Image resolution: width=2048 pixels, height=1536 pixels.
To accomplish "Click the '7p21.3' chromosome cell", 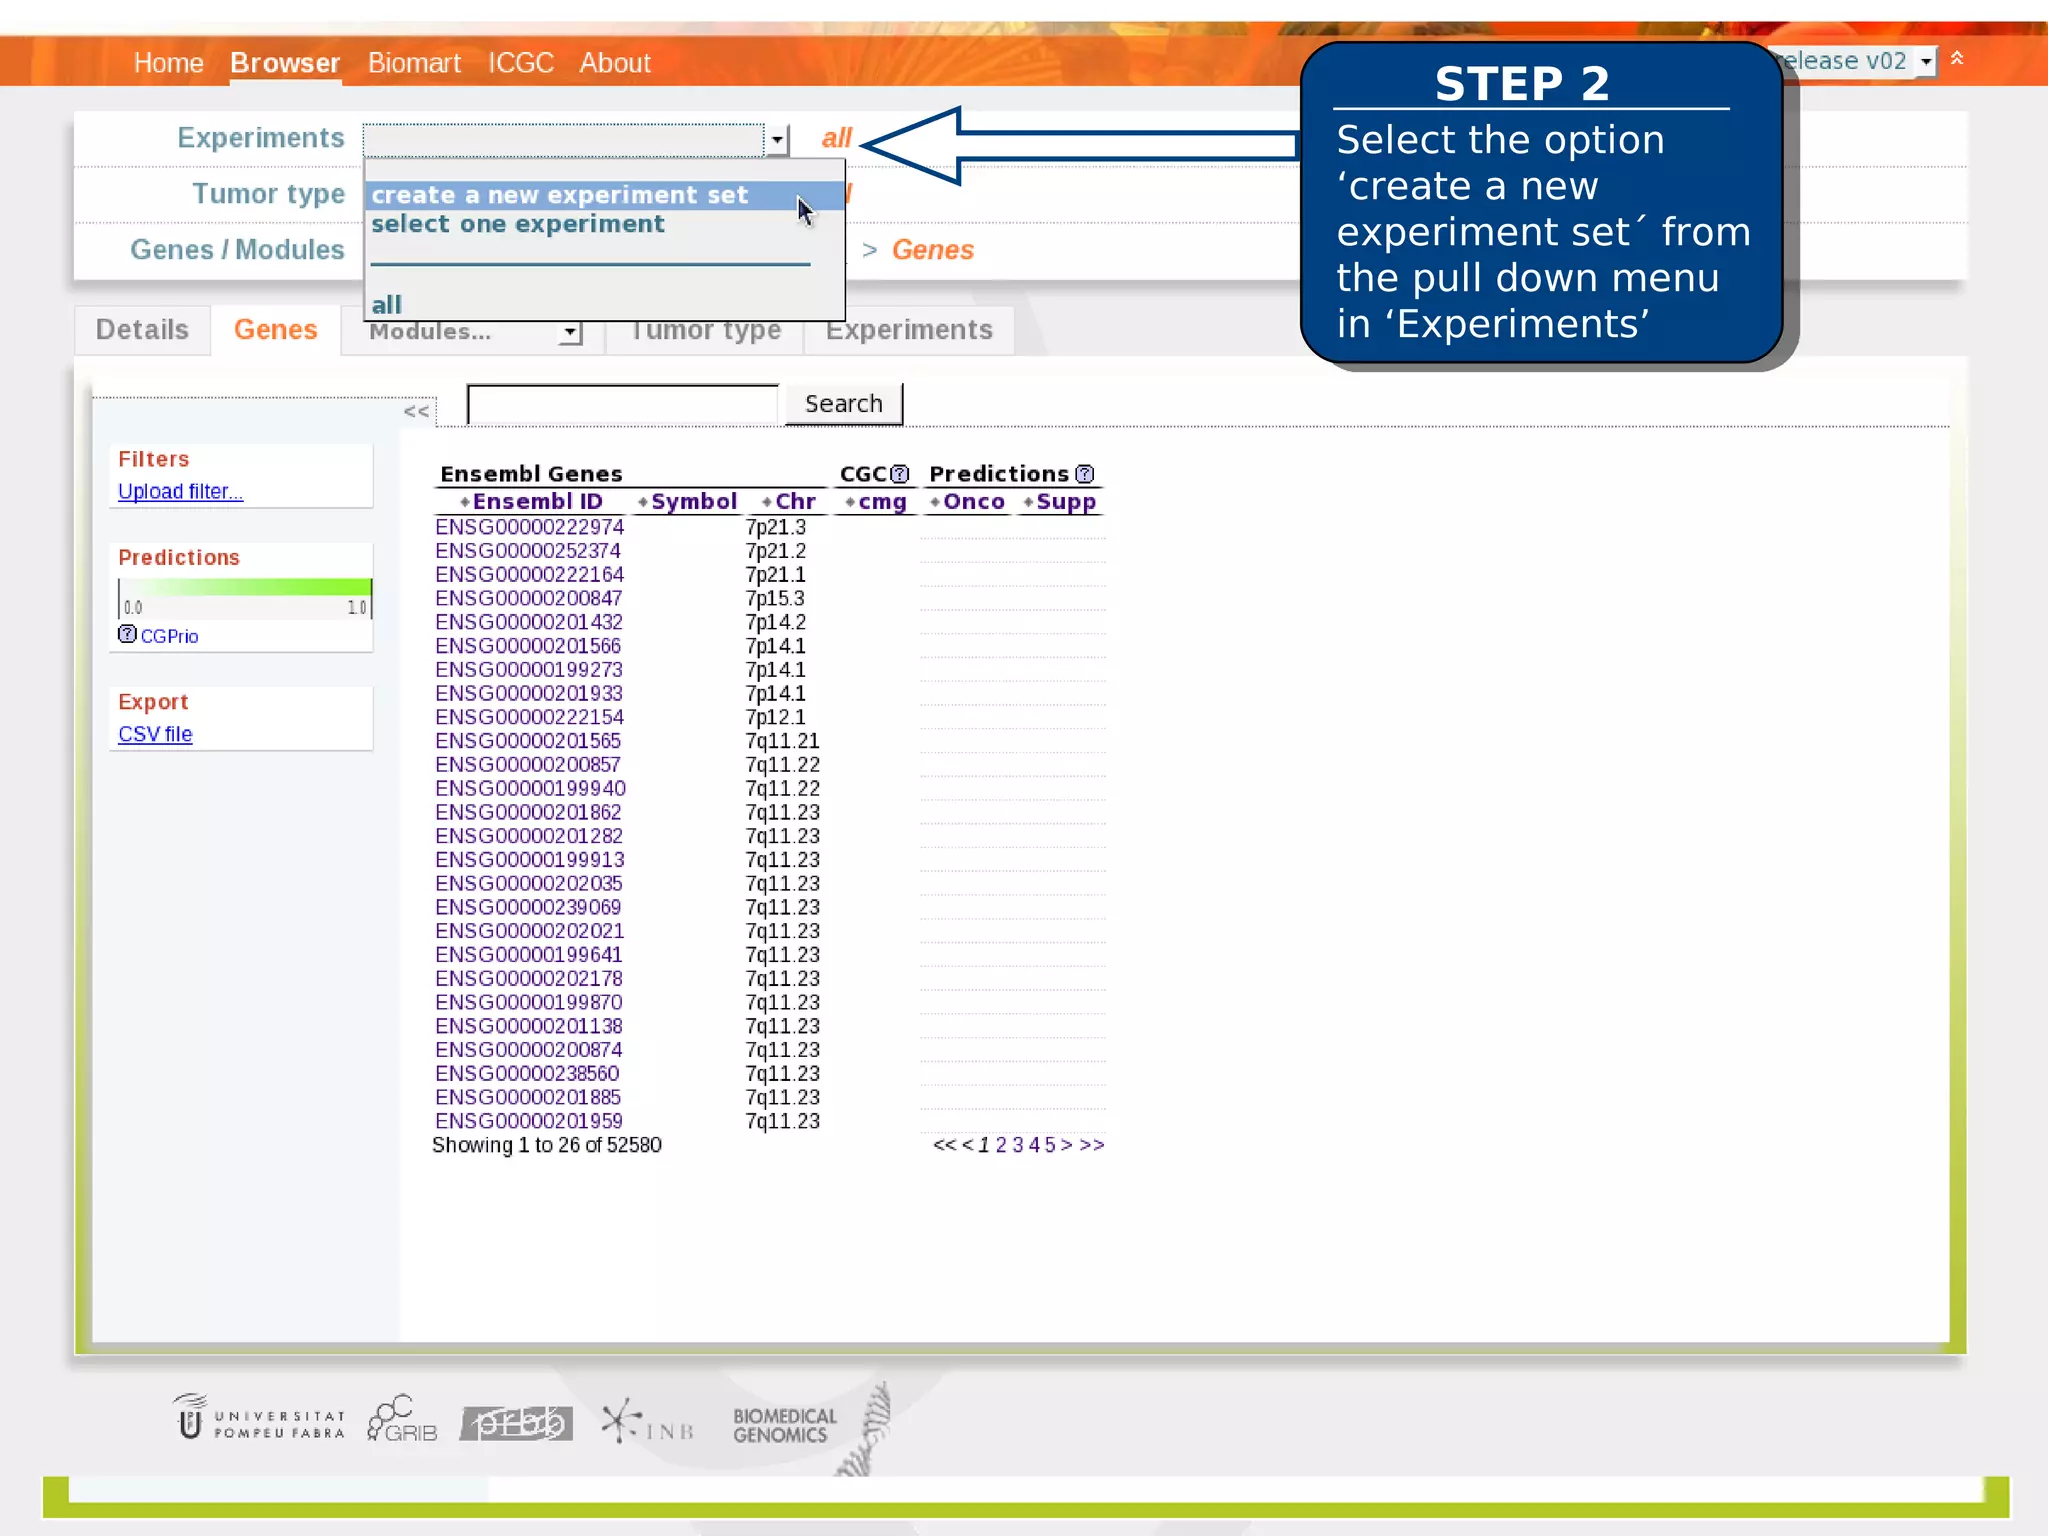I will (x=775, y=527).
